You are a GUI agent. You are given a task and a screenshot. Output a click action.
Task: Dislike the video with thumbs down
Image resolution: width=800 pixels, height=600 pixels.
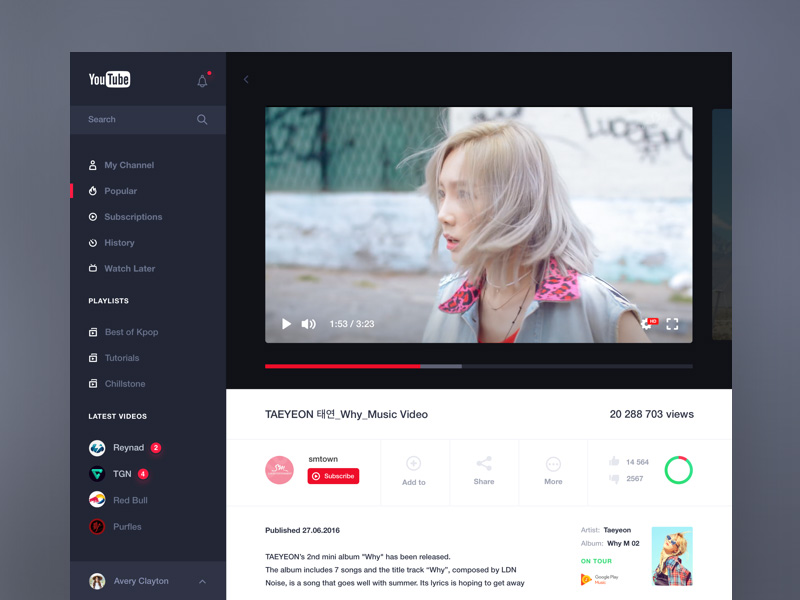pos(614,479)
